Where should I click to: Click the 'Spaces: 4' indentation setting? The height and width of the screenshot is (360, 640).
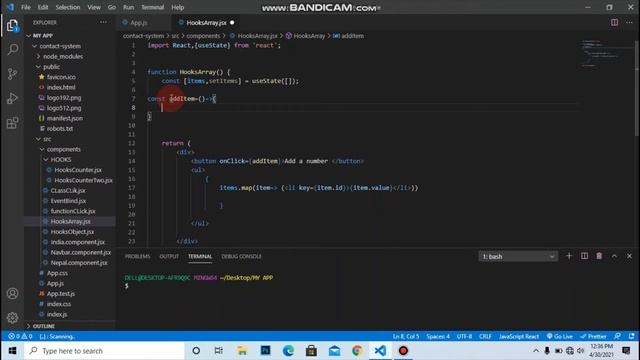tap(438, 336)
